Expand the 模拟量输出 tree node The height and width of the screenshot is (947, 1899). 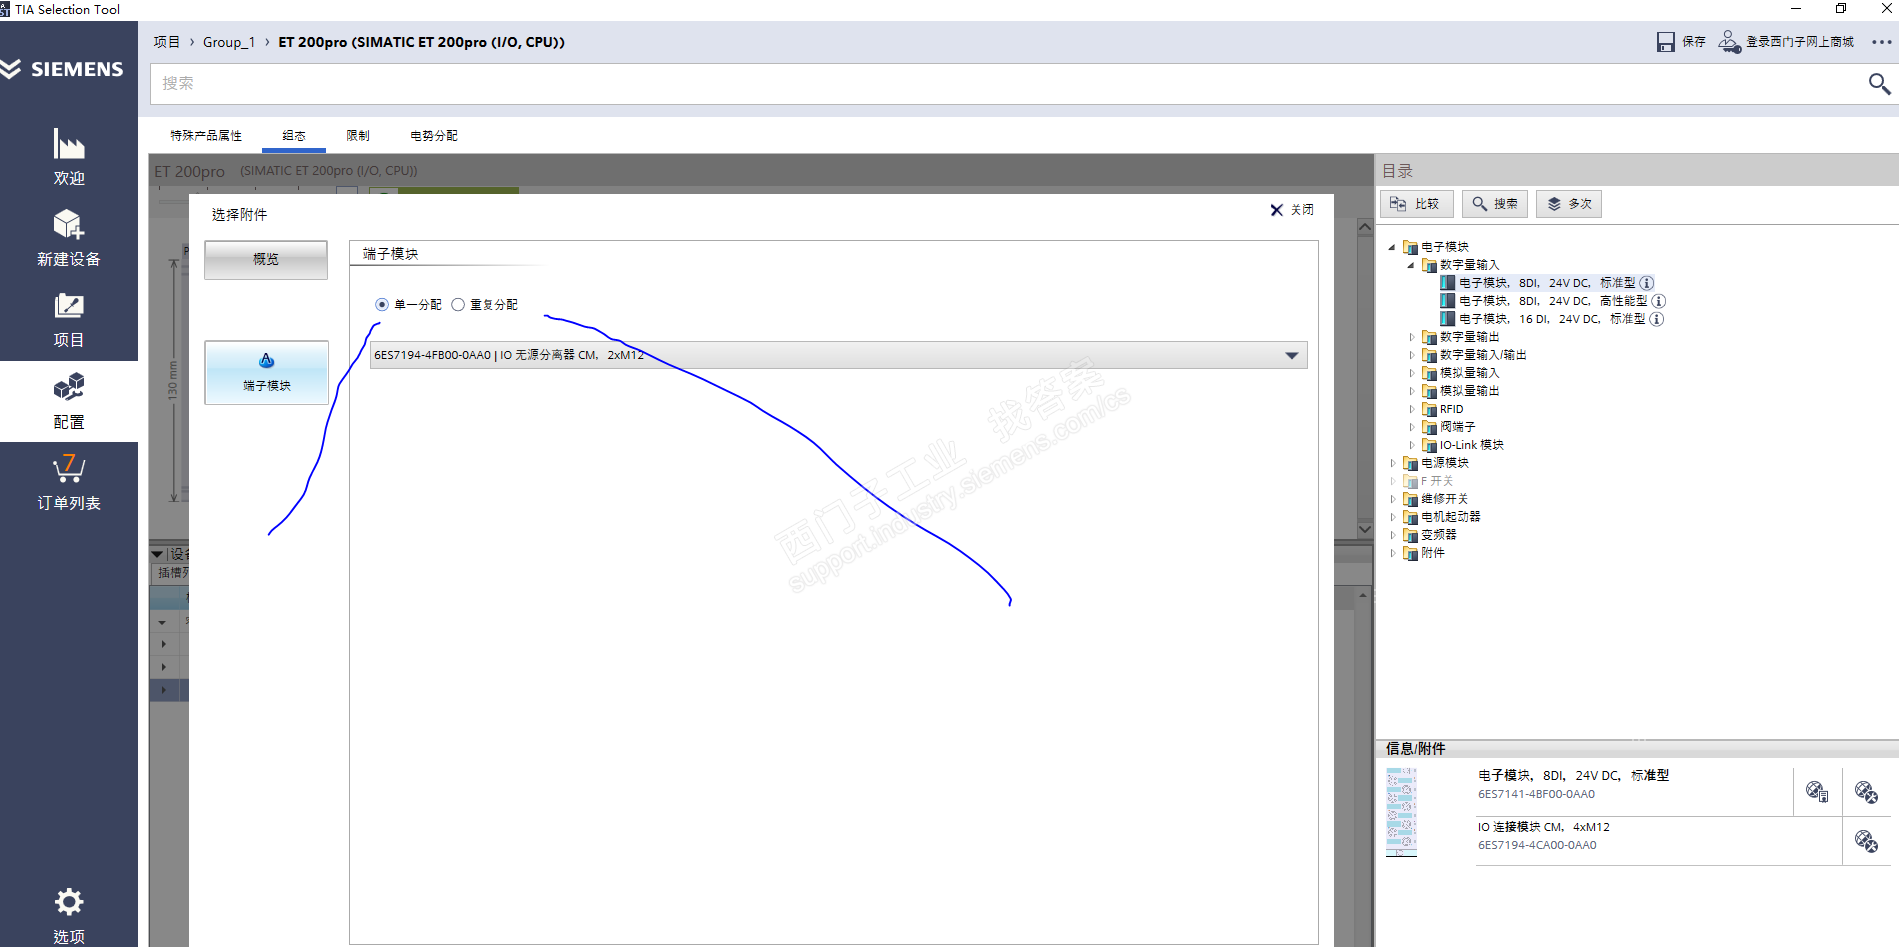[x=1411, y=391]
